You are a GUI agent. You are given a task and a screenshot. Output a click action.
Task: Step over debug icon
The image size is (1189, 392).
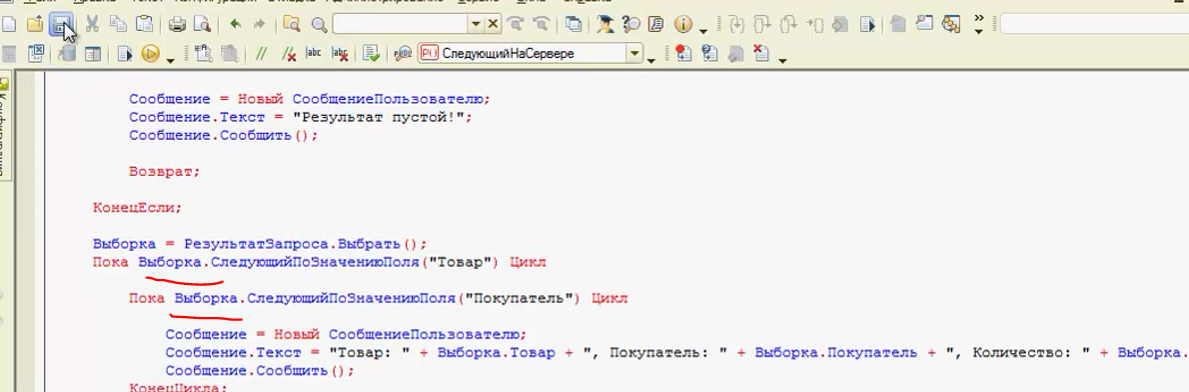763,24
